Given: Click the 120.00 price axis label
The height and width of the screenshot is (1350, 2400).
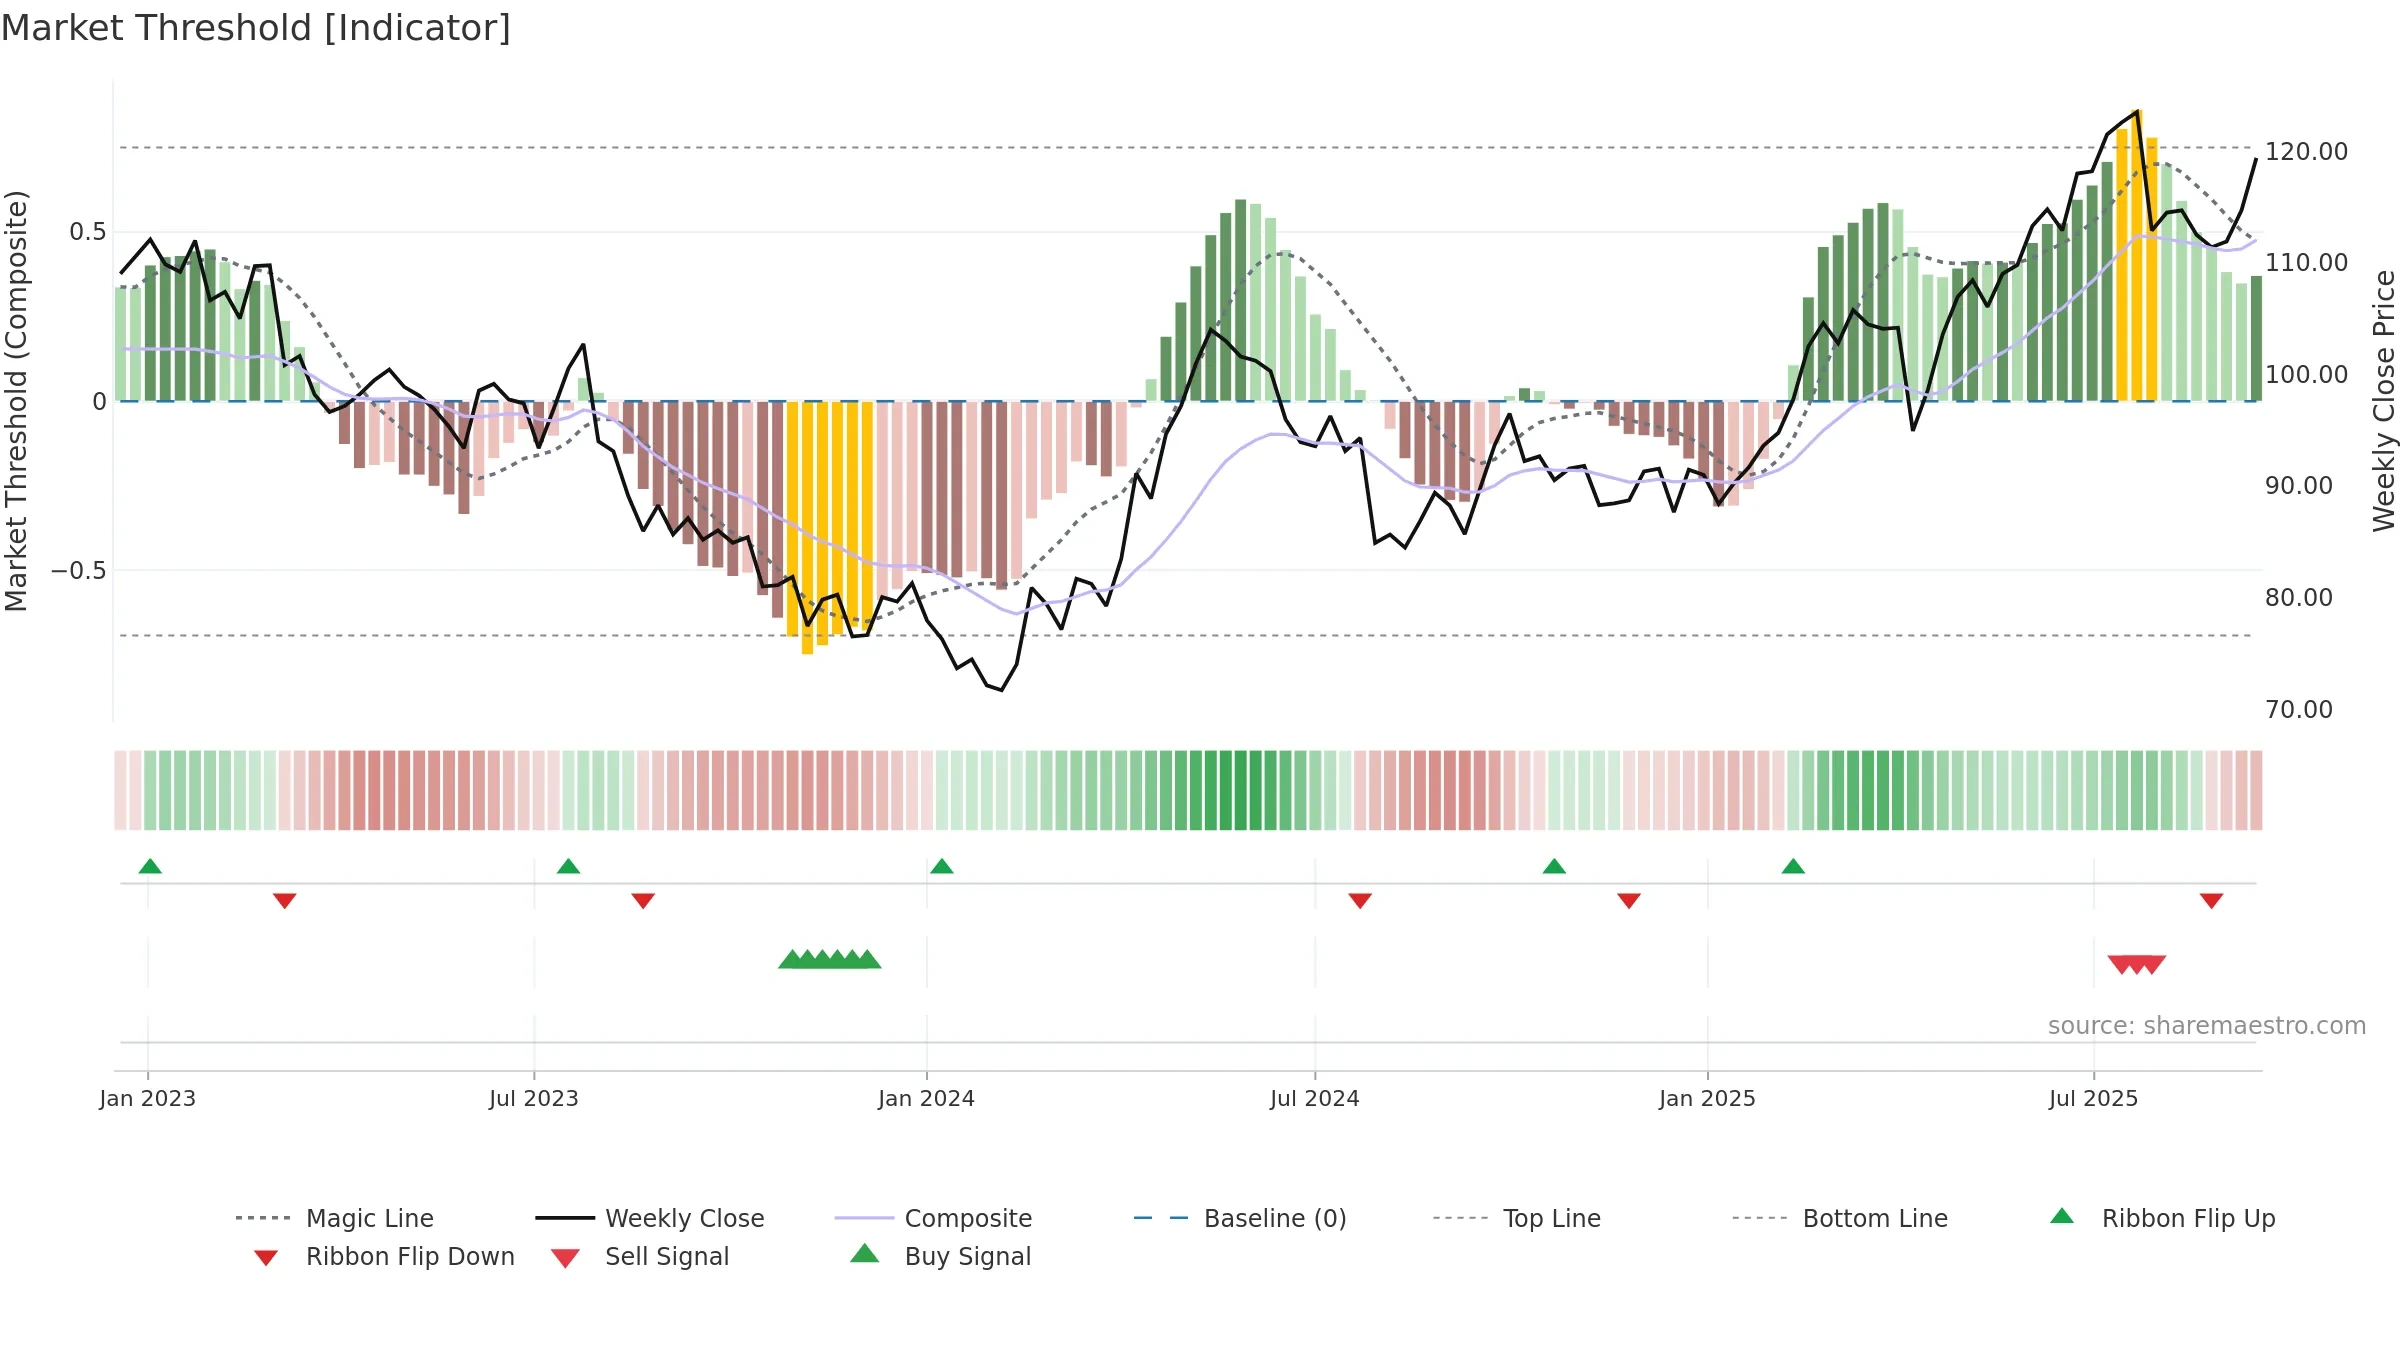Looking at the screenshot, I should click(2306, 152).
